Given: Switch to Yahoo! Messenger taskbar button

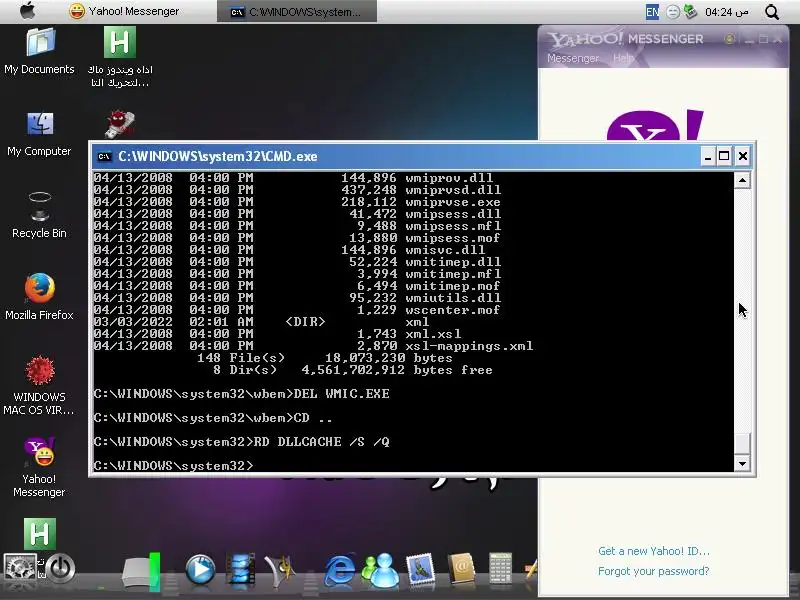Looking at the screenshot, I should (124, 11).
